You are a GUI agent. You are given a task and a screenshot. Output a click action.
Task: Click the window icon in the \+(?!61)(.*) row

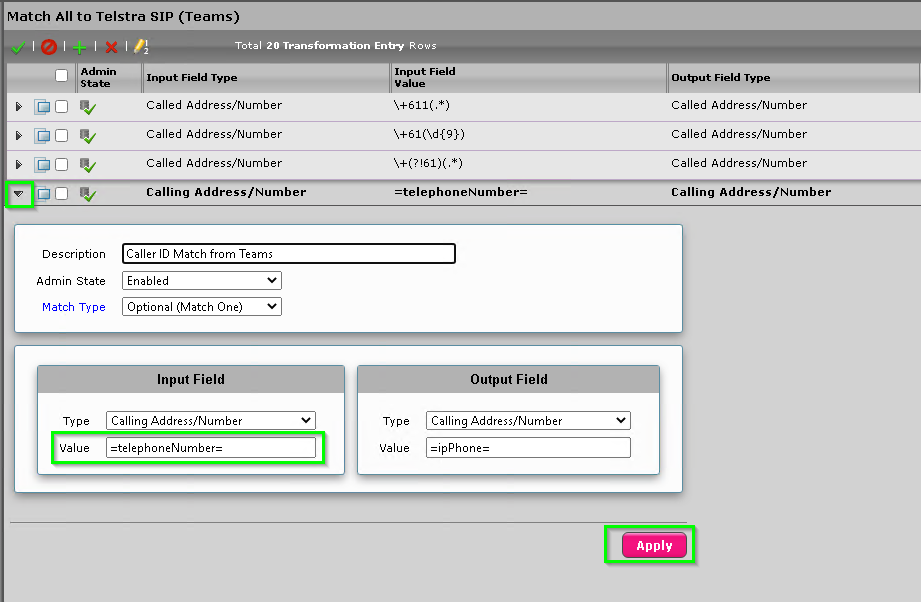(42, 164)
